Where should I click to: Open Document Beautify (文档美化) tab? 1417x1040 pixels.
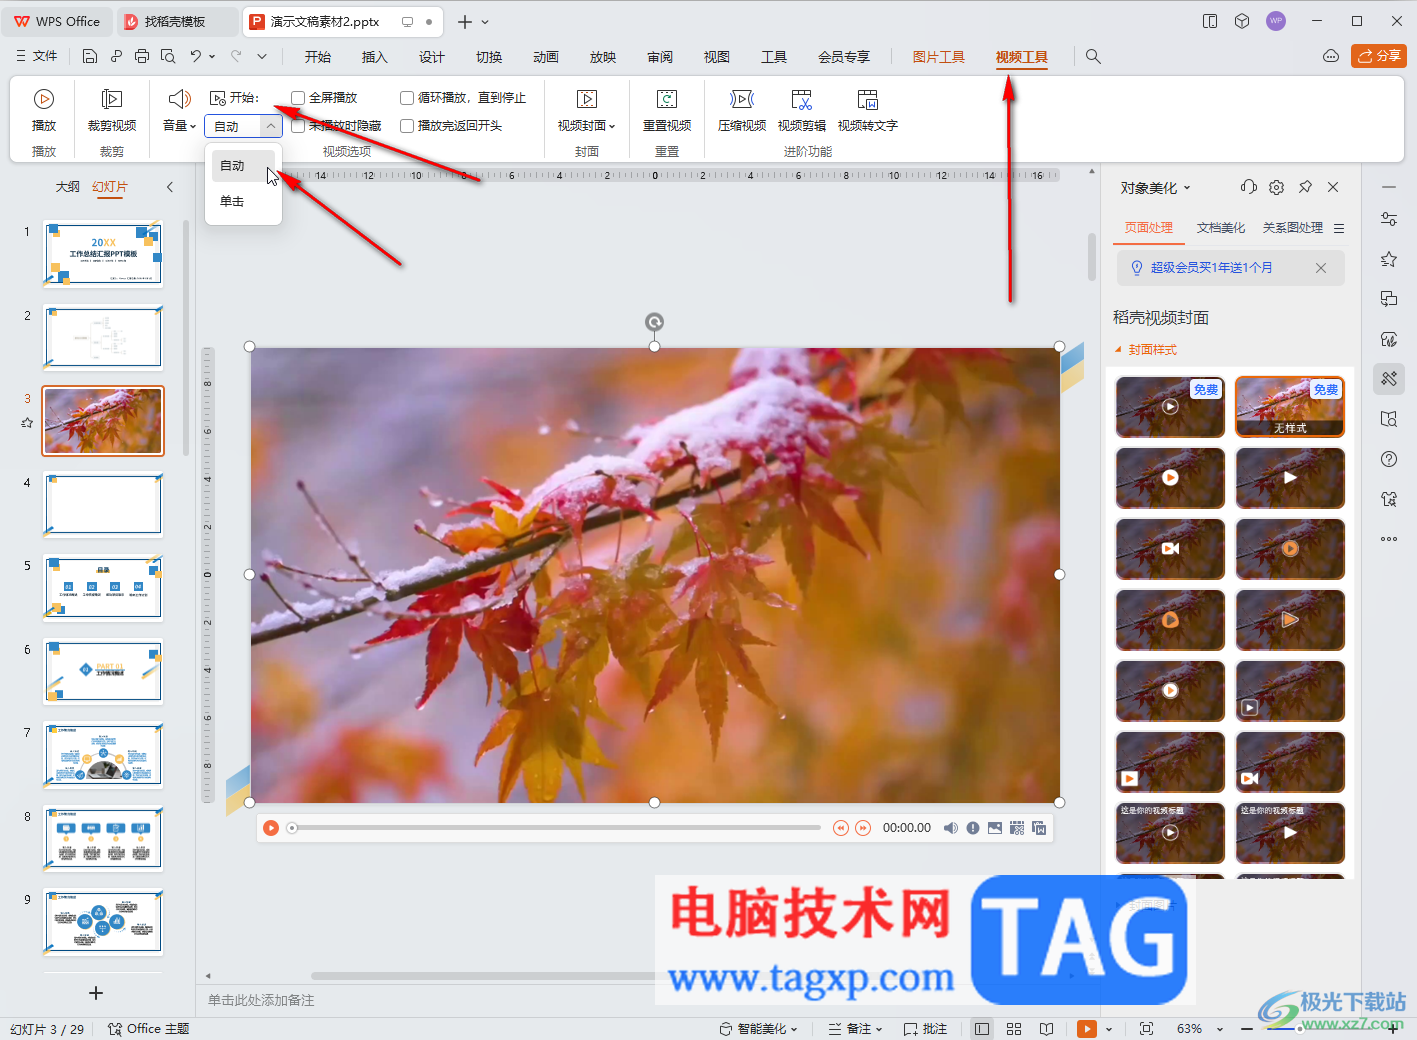(1221, 228)
